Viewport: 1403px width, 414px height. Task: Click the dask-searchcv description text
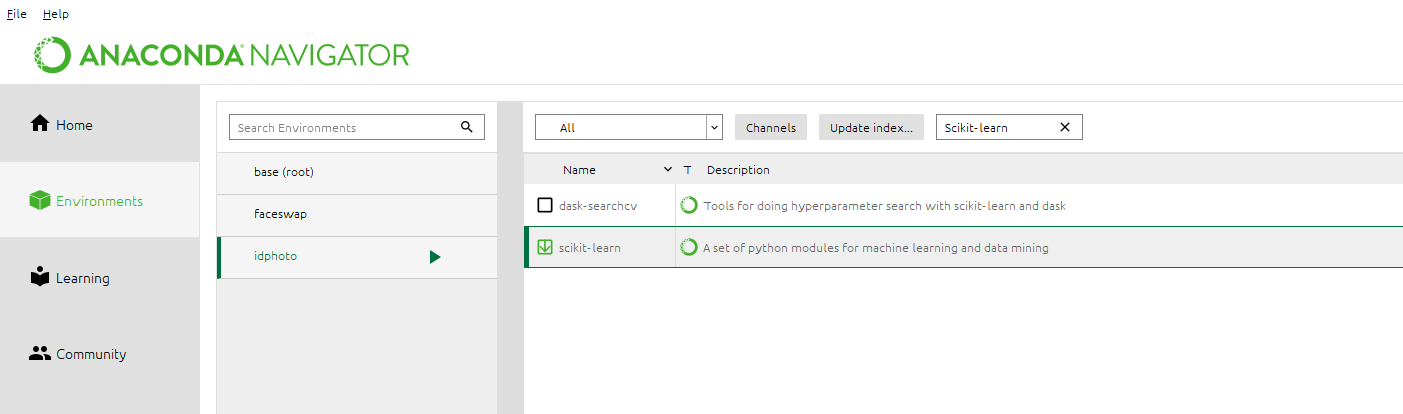pyautogui.click(x=884, y=205)
